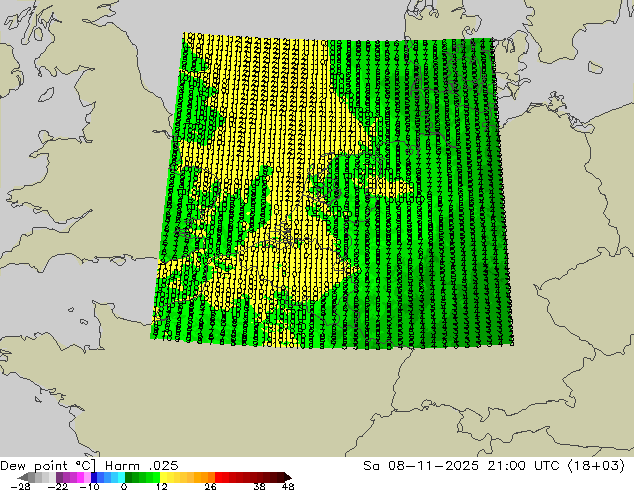Click the 12 legend label
The width and height of the screenshot is (634, 490).
click(162, 486)
